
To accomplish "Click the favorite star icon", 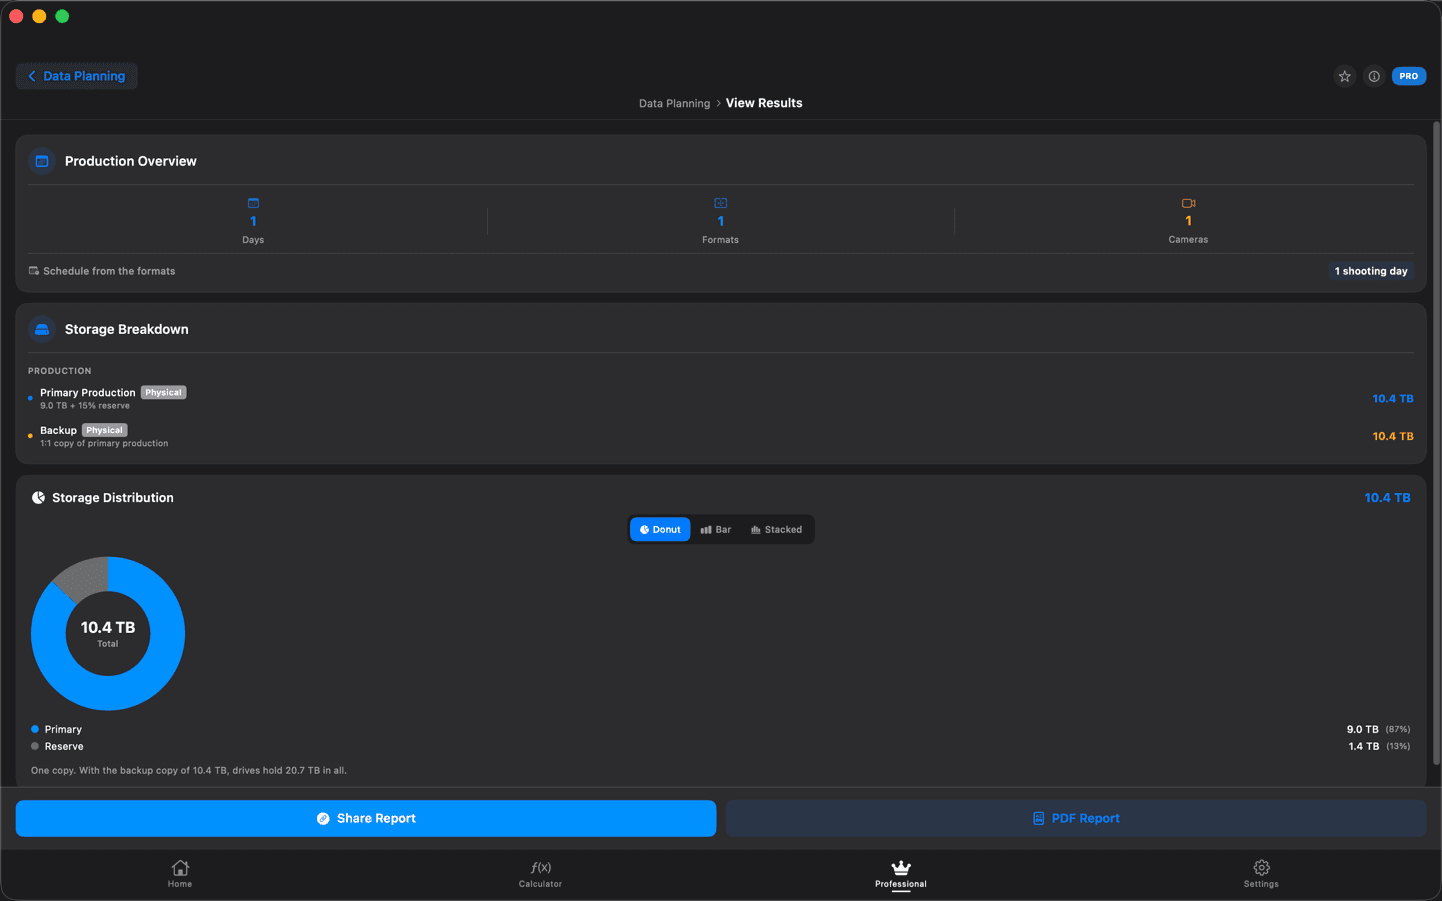I will click(1345, 76).
